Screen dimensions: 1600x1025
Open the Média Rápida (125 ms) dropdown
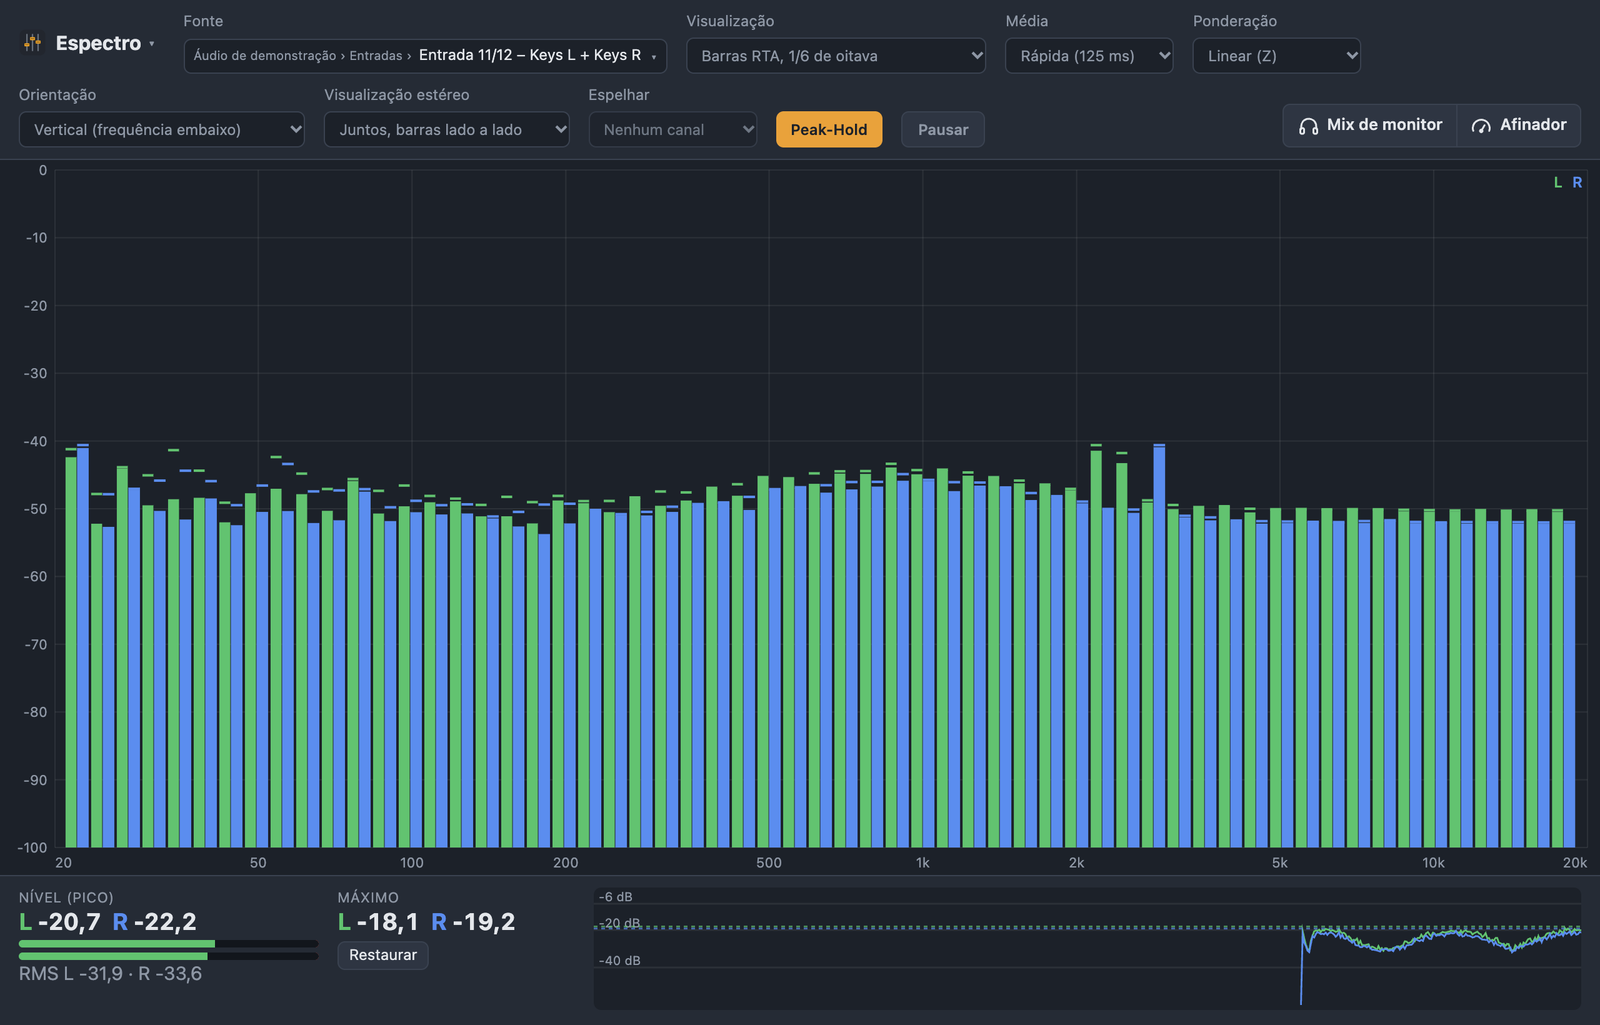[1089, 56]
